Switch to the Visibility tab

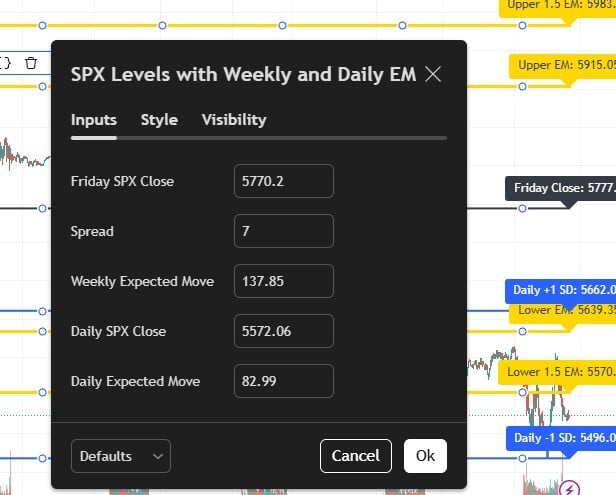click(x=234, y=120)
